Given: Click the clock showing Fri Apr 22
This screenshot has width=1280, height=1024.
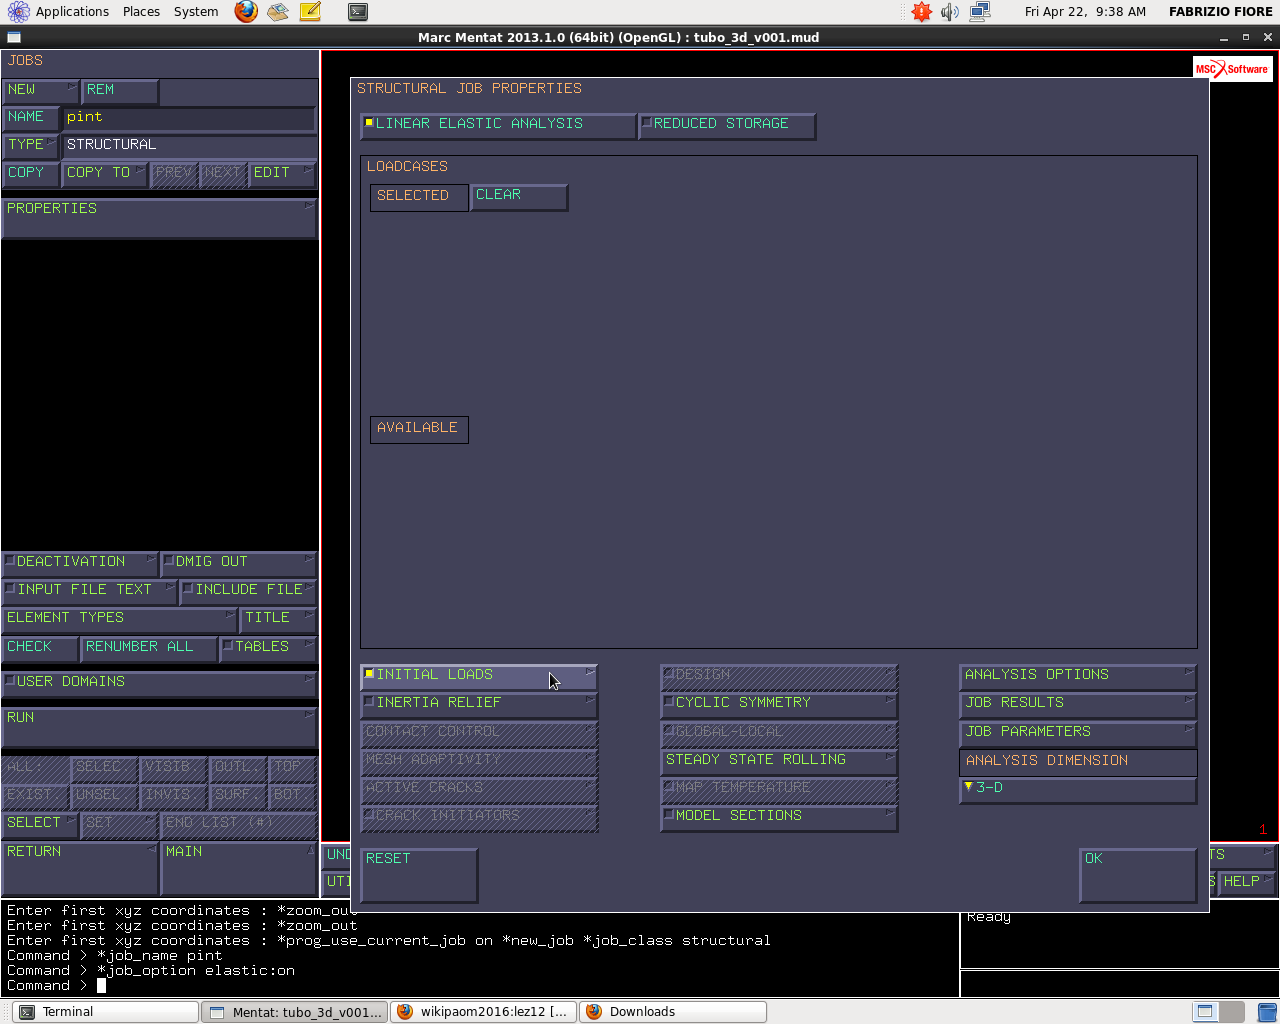Looking at the screenshot, I should pos(1085,12).
